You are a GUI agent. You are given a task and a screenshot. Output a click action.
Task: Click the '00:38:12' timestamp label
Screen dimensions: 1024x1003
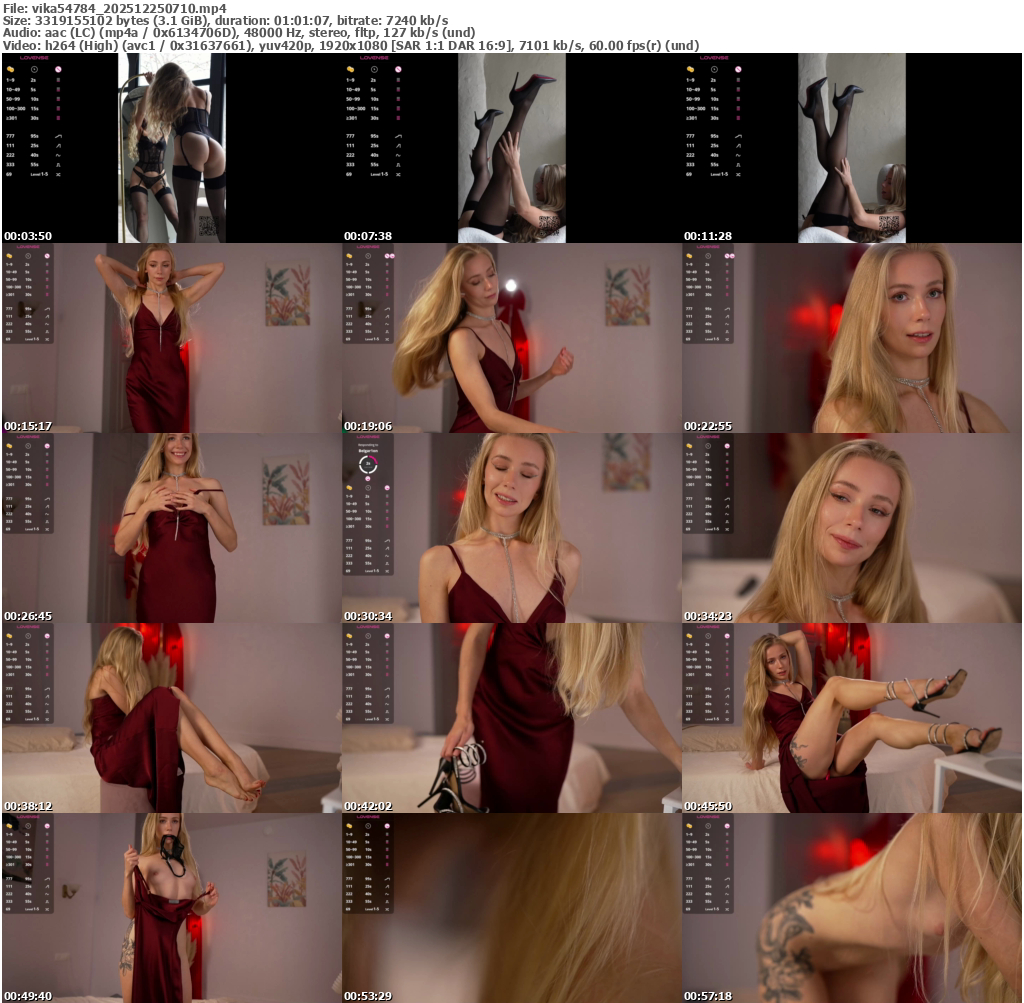[x=27, y=806]
